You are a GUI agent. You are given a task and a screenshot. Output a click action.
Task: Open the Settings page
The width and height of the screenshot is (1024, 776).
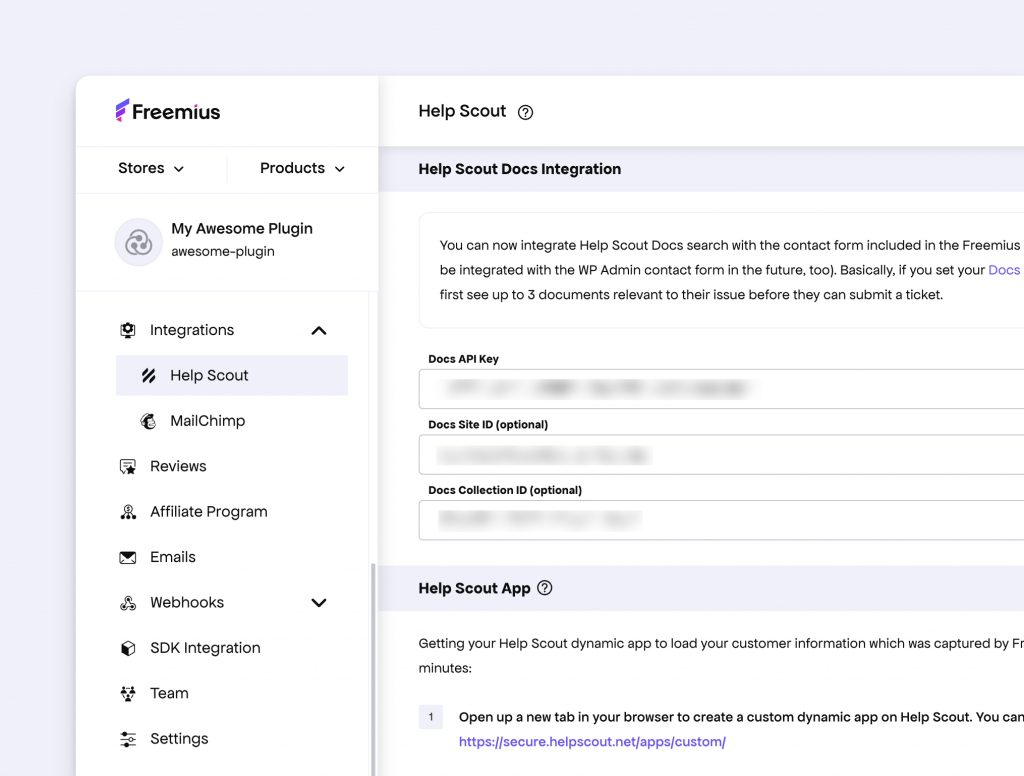(x=179, y=739)
